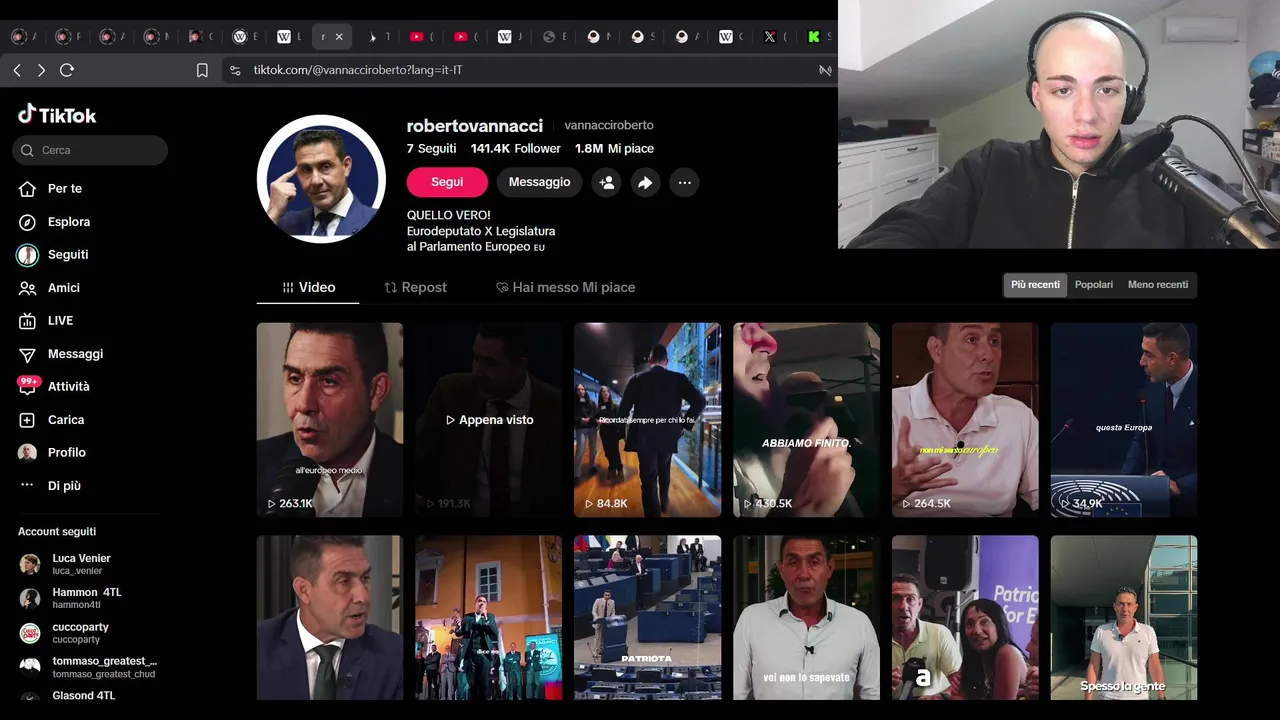Click the add-friend person icon
Screen dimensions: 1280x720
click(x=606, y=183)
